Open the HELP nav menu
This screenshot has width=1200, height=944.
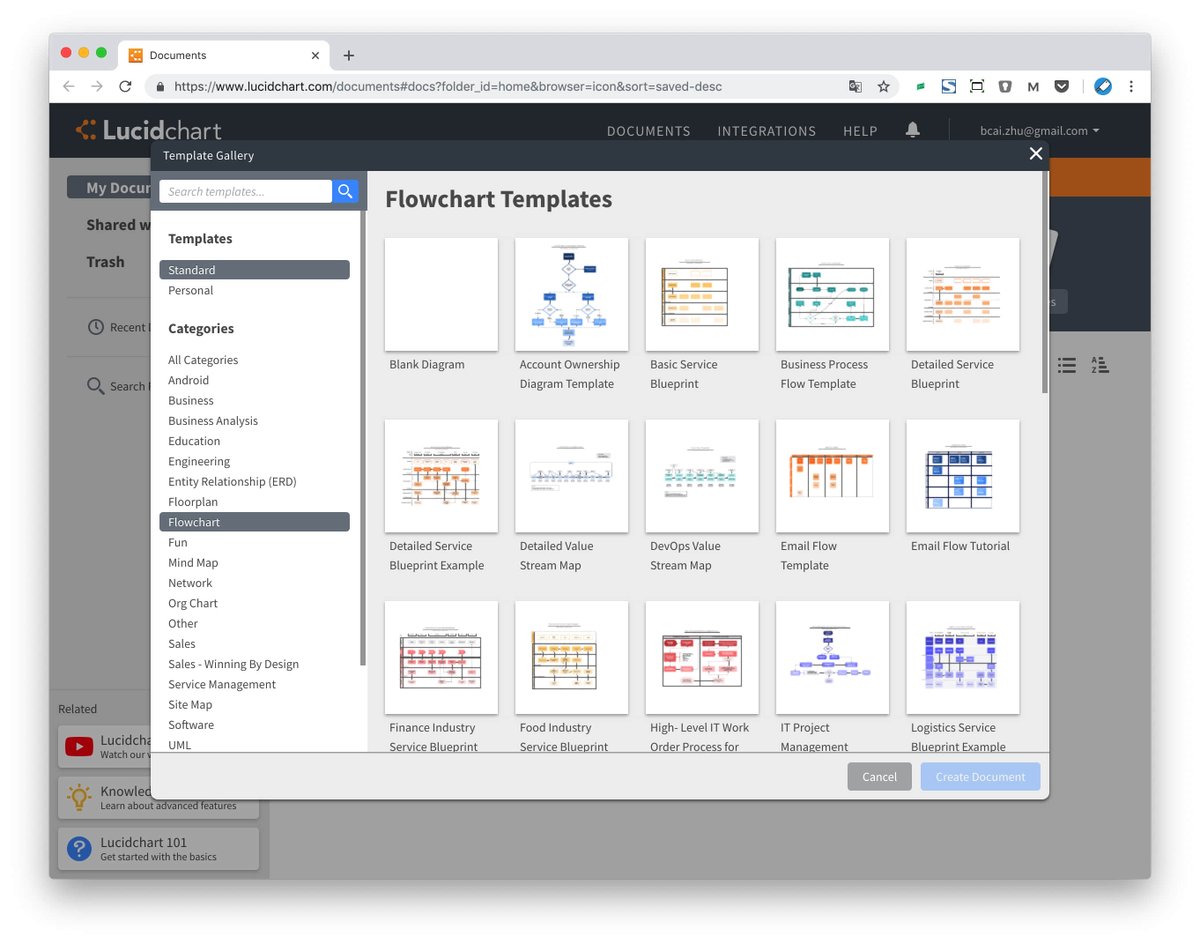860,131
